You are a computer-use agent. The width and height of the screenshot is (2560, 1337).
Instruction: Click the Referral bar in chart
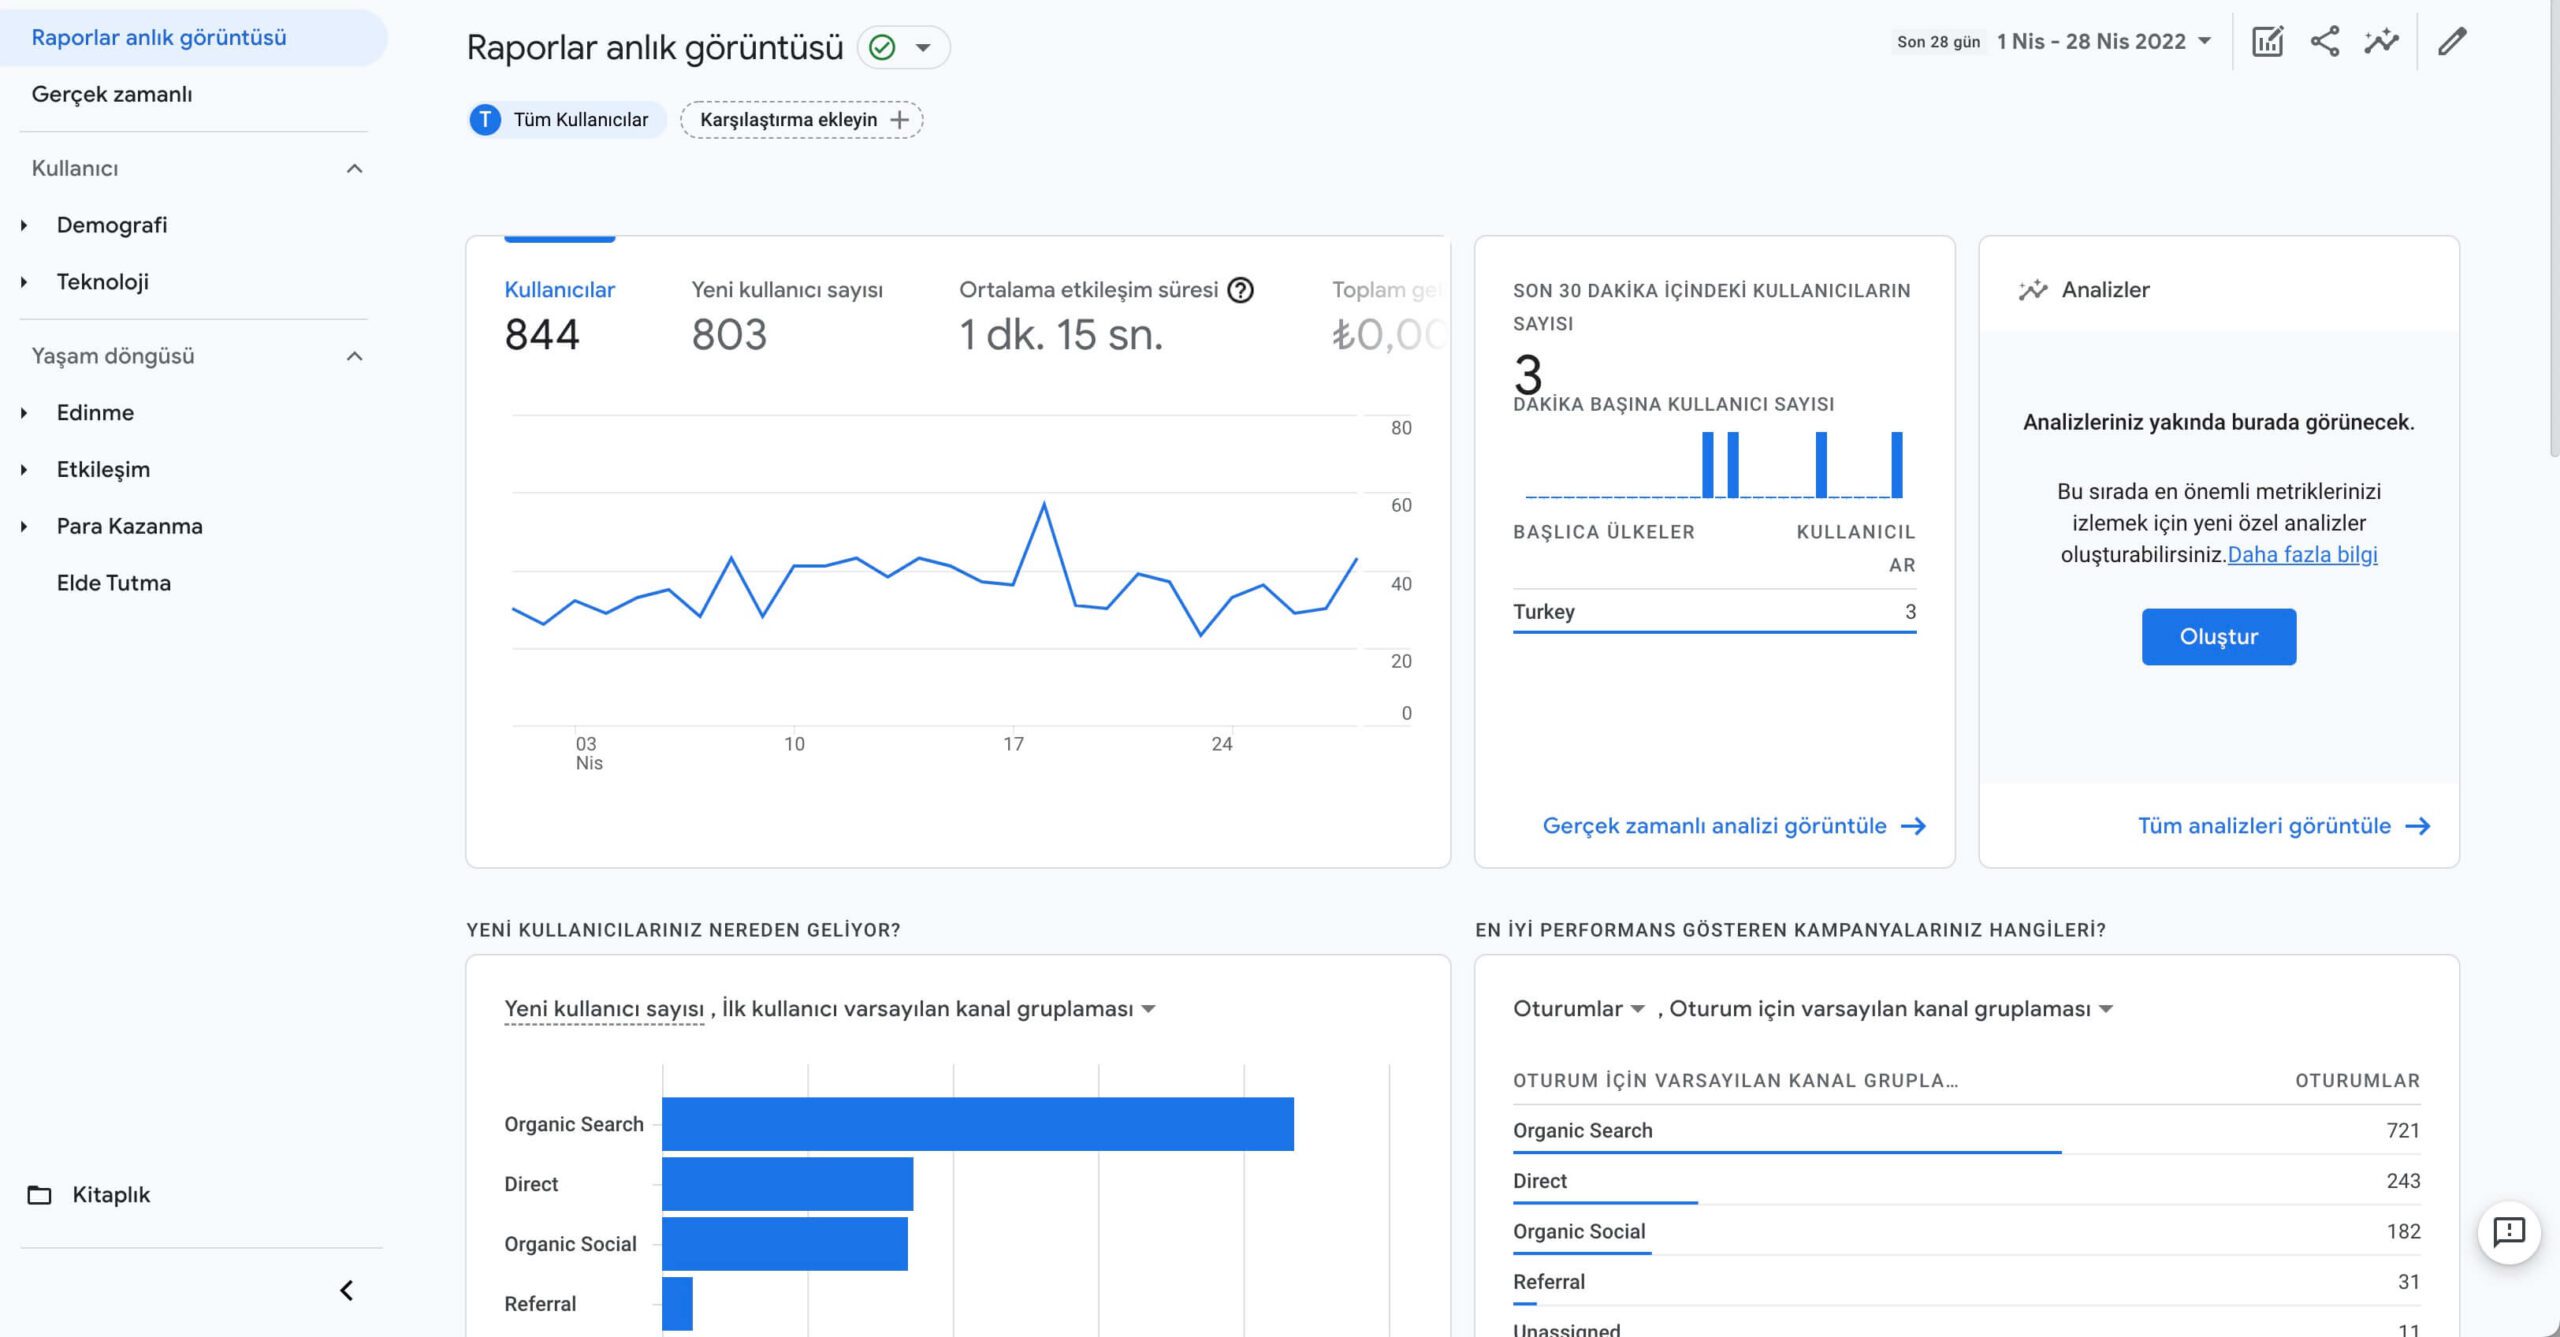click(x=677, y=1304)
